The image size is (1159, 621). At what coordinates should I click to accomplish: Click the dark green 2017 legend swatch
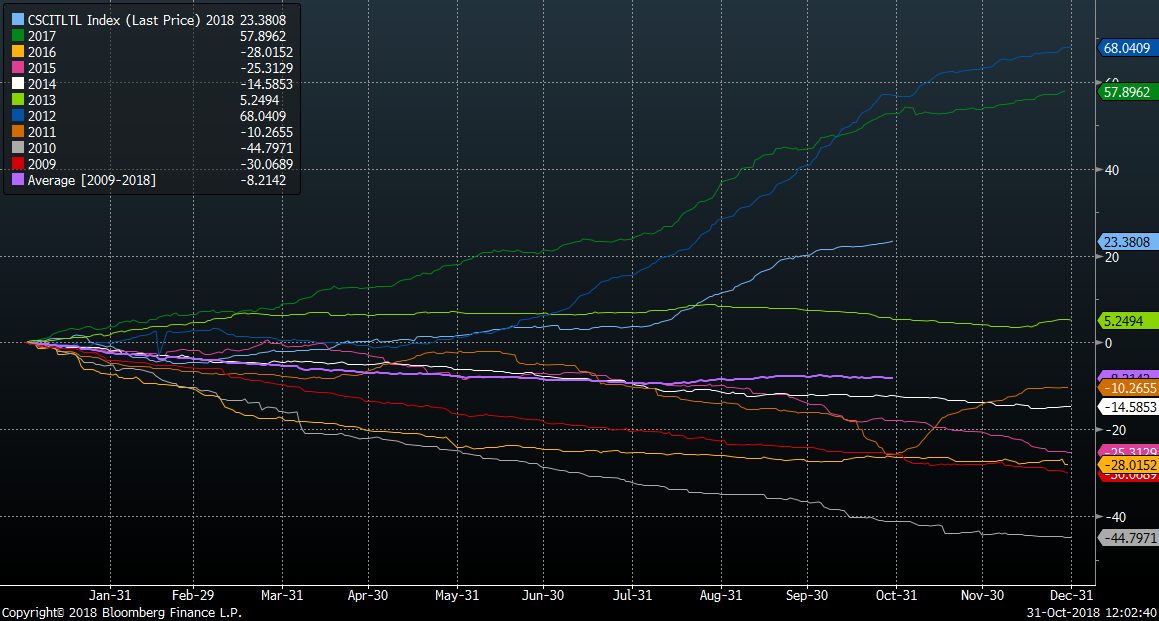tap(15, 36)
